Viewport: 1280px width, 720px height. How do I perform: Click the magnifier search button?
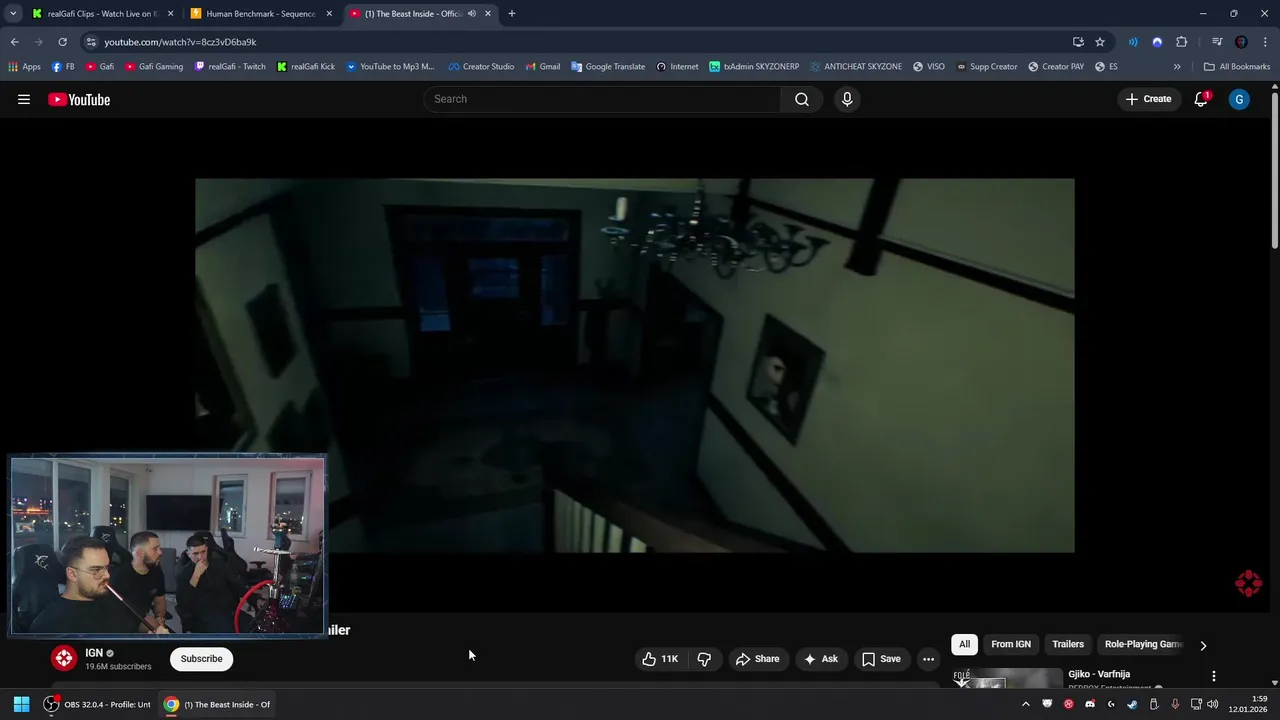[801, 99]
